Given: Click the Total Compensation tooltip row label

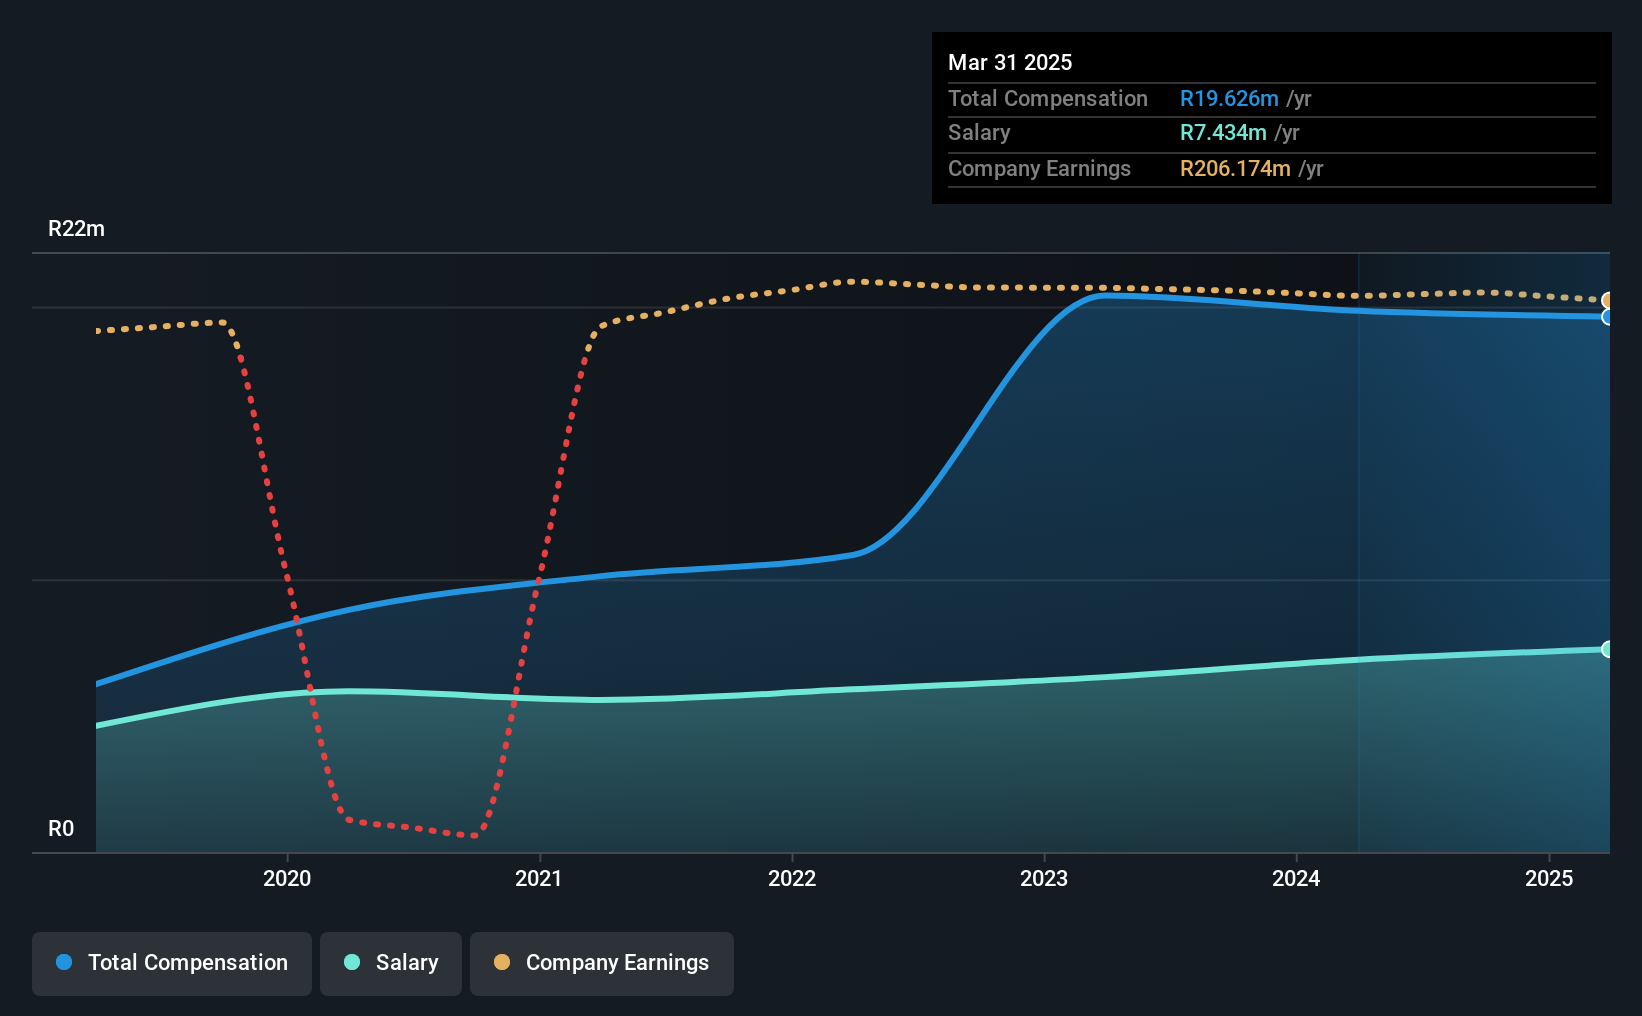Looking at the screenshot, I should point(1048,98).
